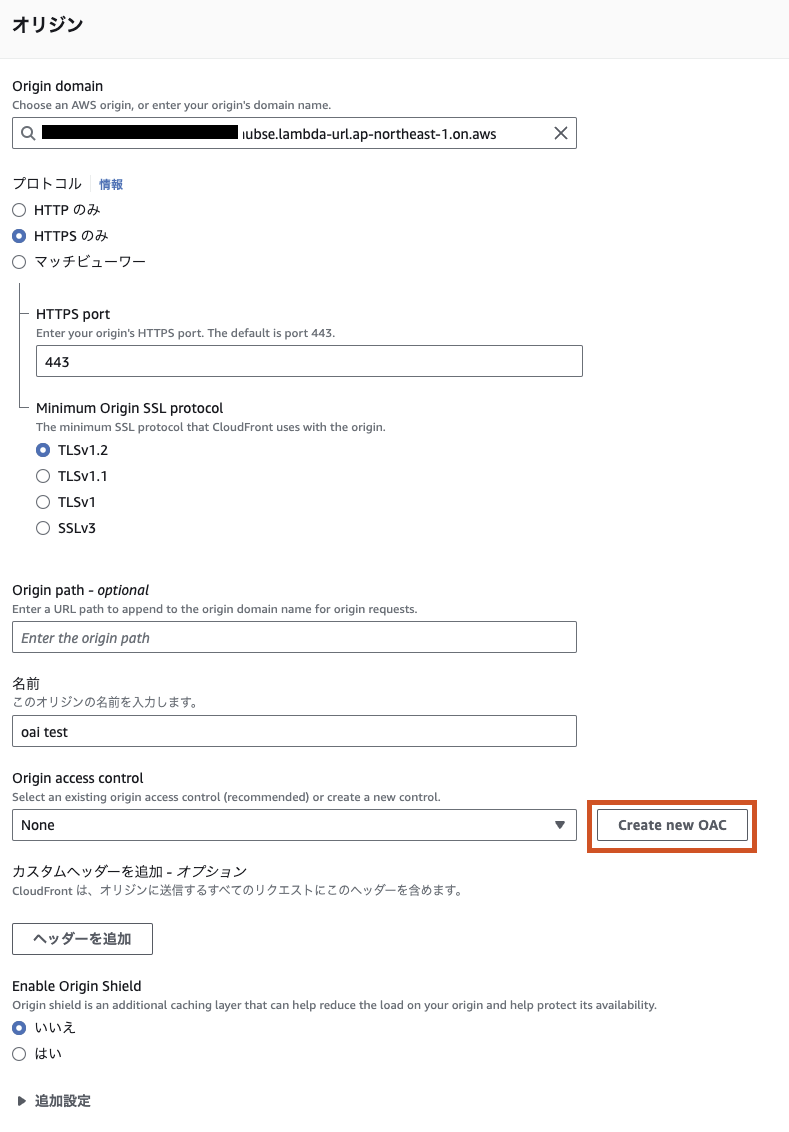Click the Origin path input field

[x=295, y=637]
